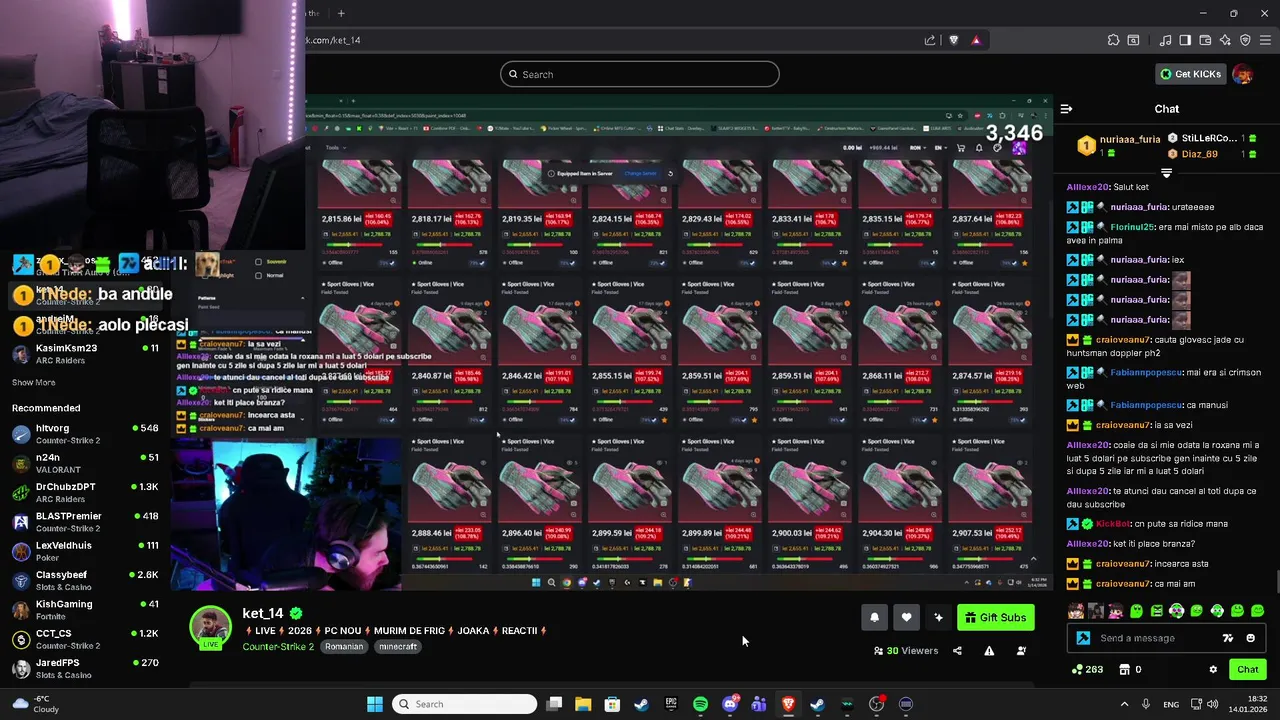Click the sparkle icon beside Gift Subs
Viewport: 1280px width, 720px height.
(938, 617)
